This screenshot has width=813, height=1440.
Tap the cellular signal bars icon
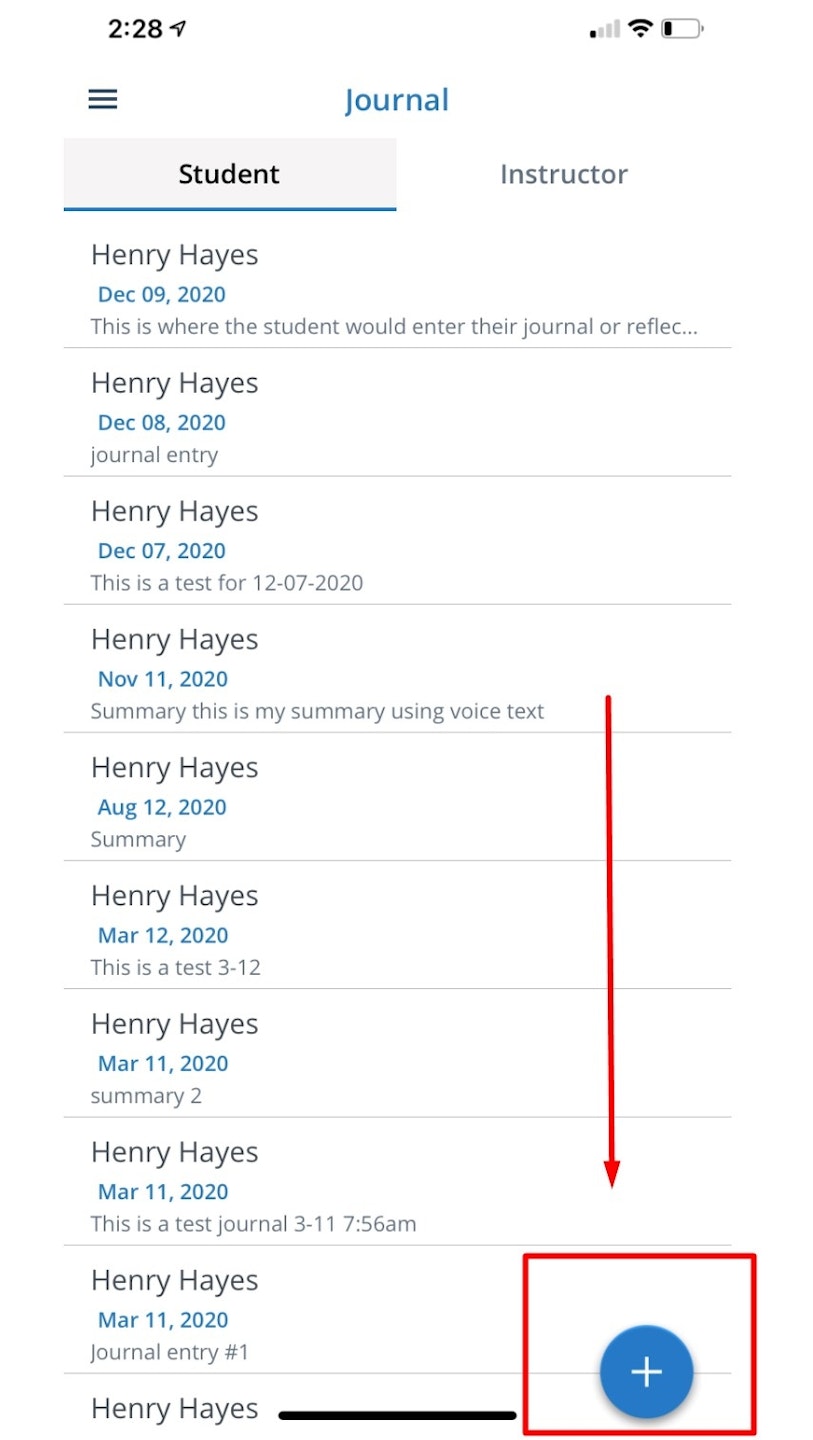pyautogui.click(x=605, y=30)
